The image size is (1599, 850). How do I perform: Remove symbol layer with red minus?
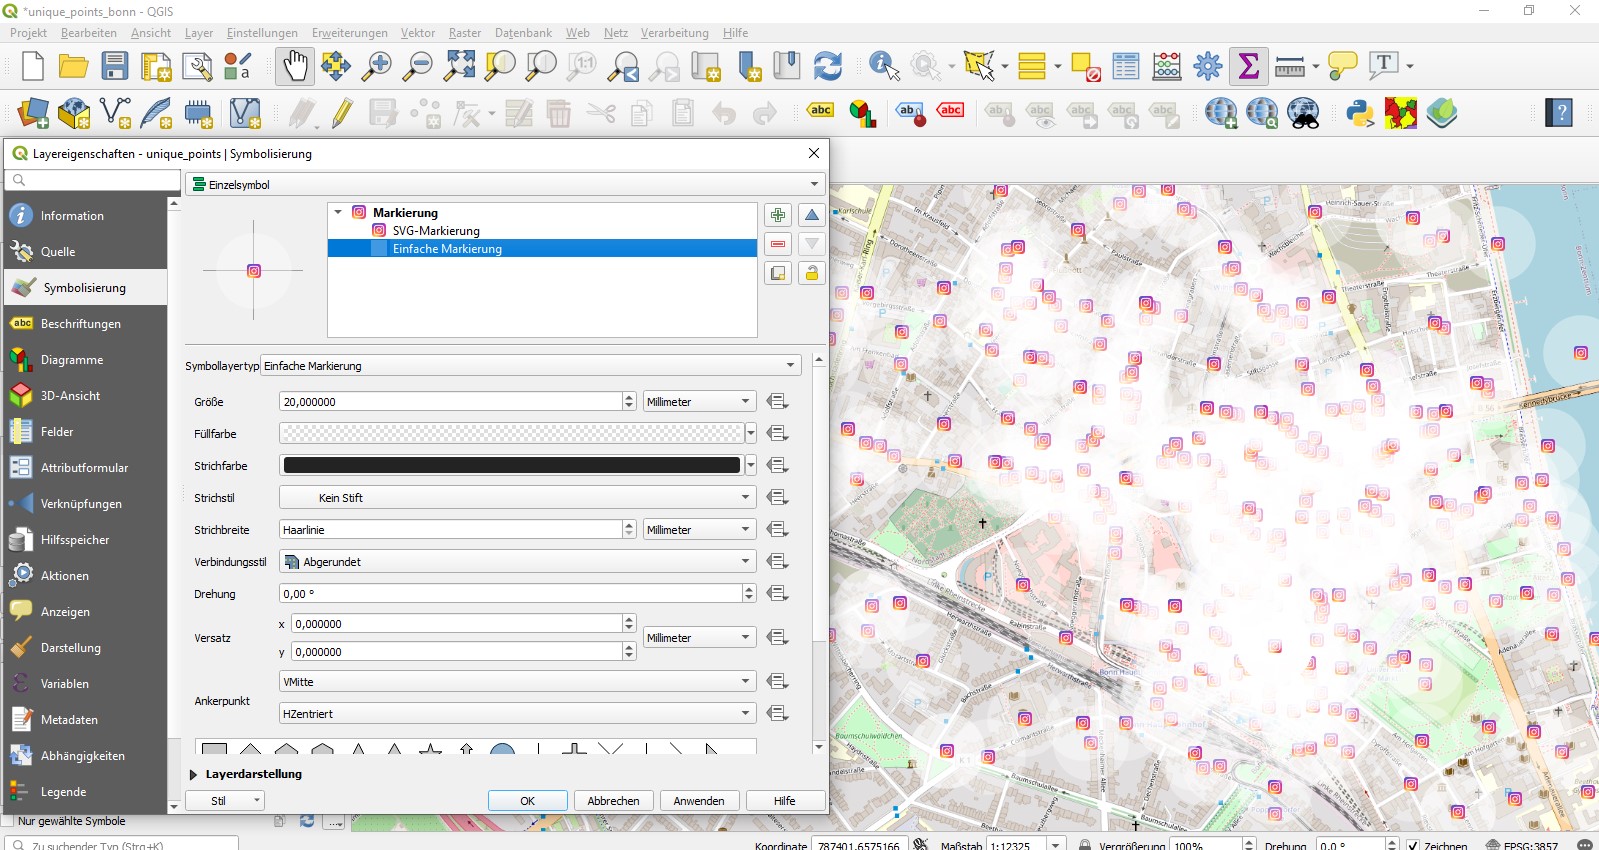[x=778, y=244]
